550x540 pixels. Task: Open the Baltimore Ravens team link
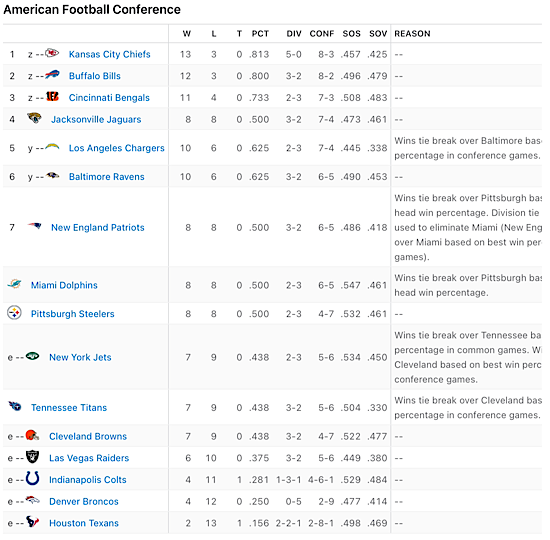pyautogui.click(x=107, y=177)
